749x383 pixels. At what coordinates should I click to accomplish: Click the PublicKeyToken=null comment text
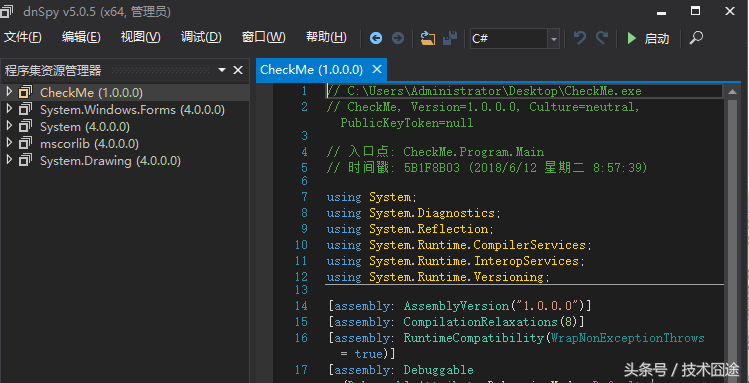(407, 123)
